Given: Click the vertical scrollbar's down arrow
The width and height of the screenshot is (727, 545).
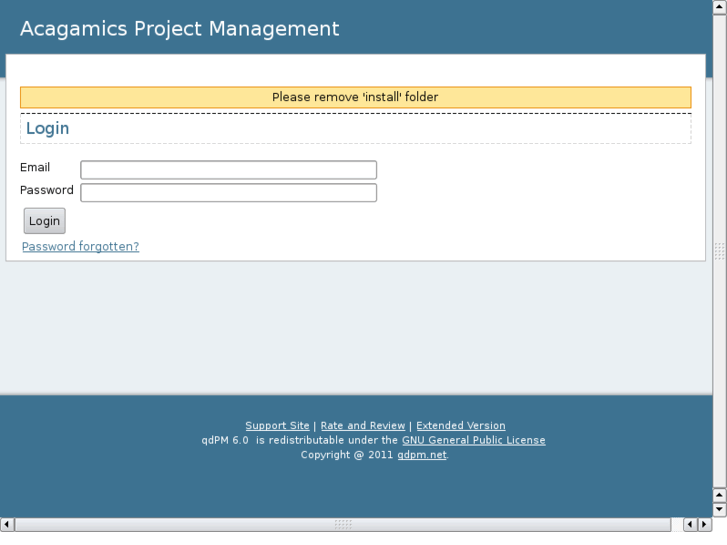Looking at the screenshot, I should click(719, 509).
